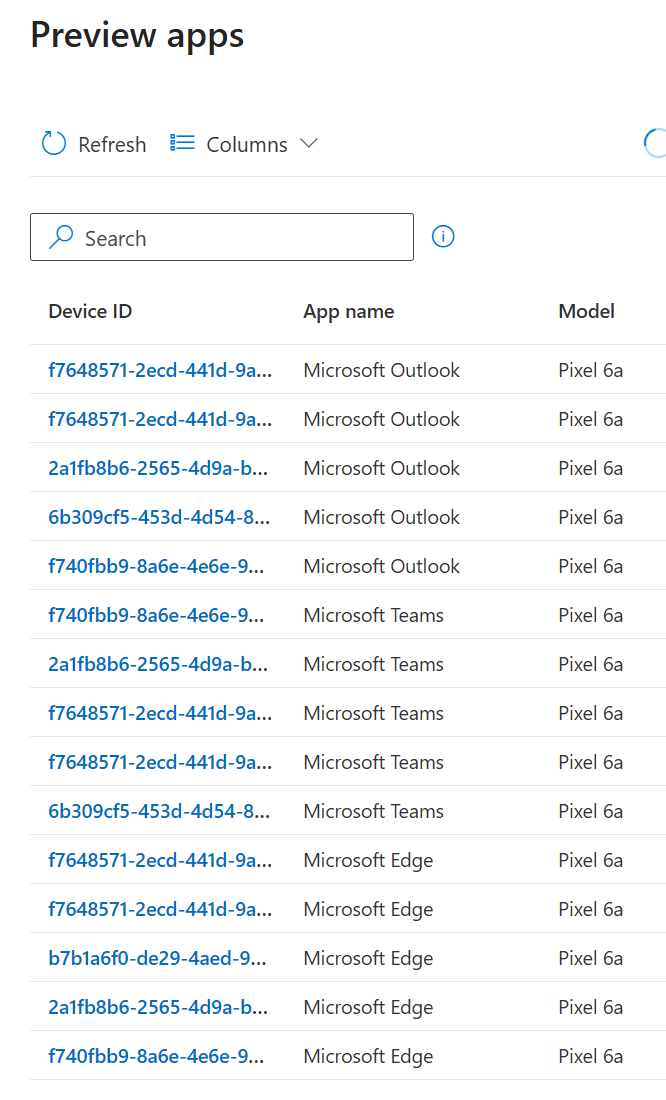Open first f7648571 device link for Outlook
This screenshot has height=1100, width=666.
160,370
